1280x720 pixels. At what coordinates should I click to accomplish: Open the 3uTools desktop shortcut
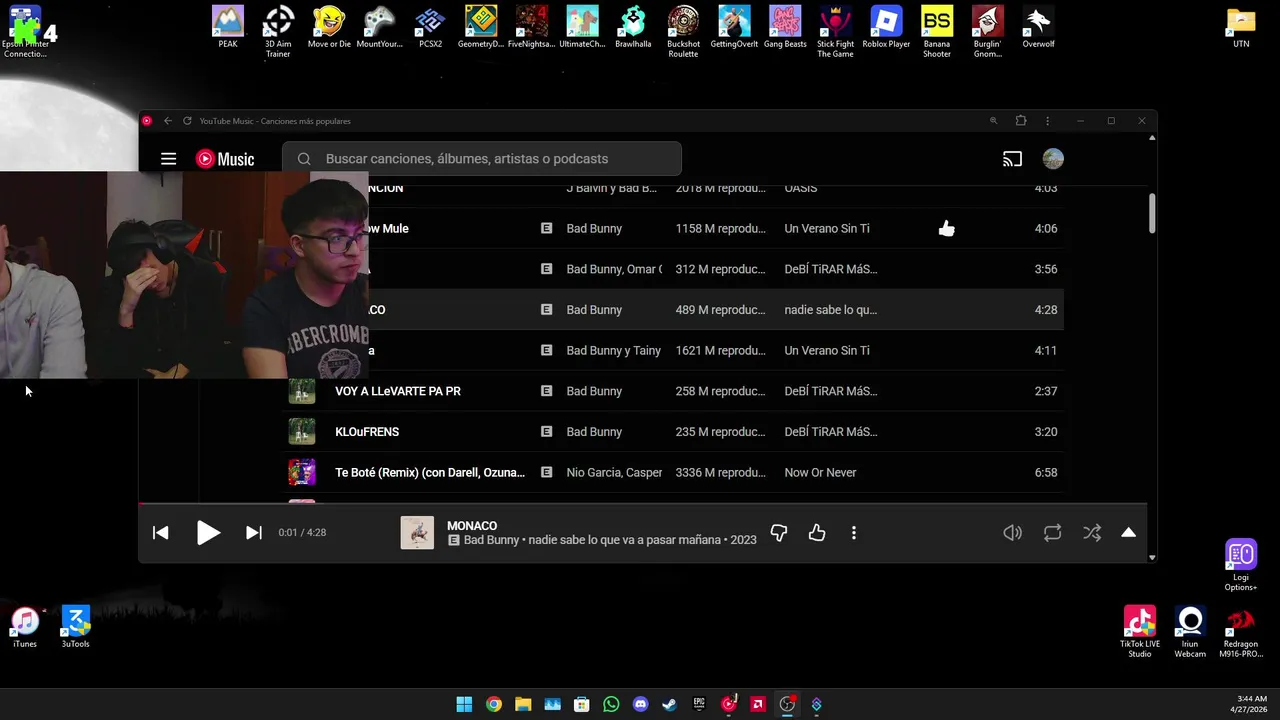(76, 627)
